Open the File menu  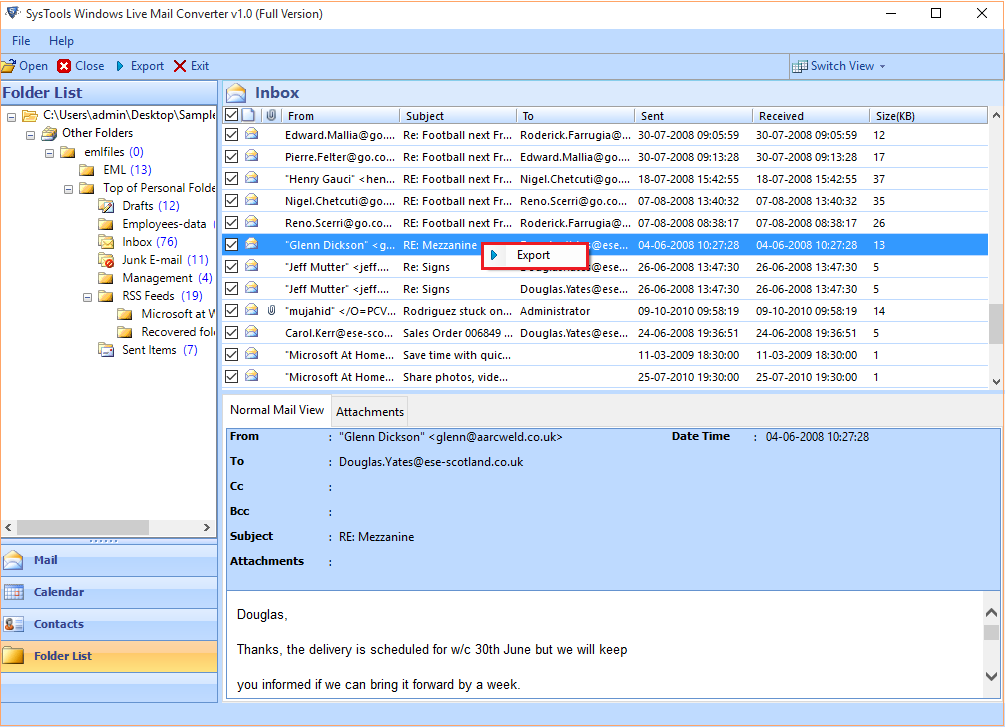tap(21, 40)
